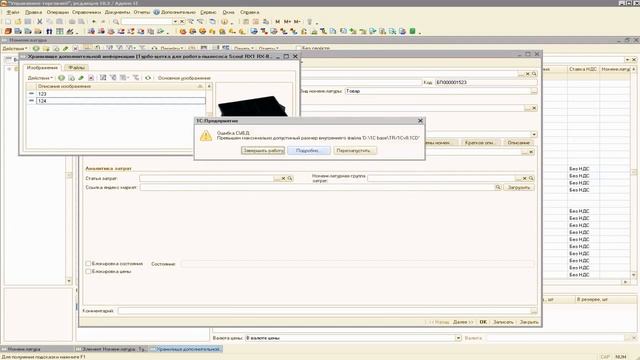Click the Загрузить button
Viewport: 640px width, 360px height.
[x=519, y=187]
